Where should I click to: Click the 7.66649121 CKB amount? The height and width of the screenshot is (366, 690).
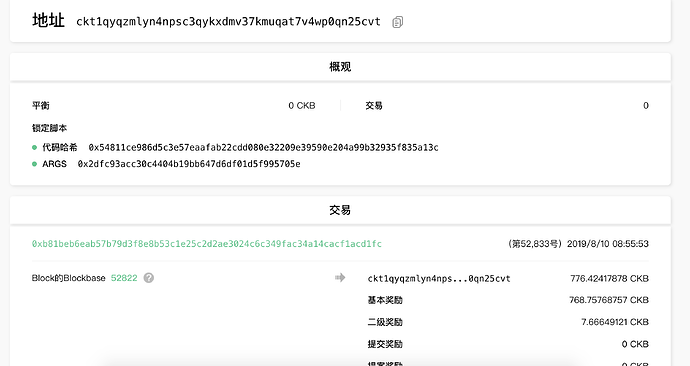615,322
